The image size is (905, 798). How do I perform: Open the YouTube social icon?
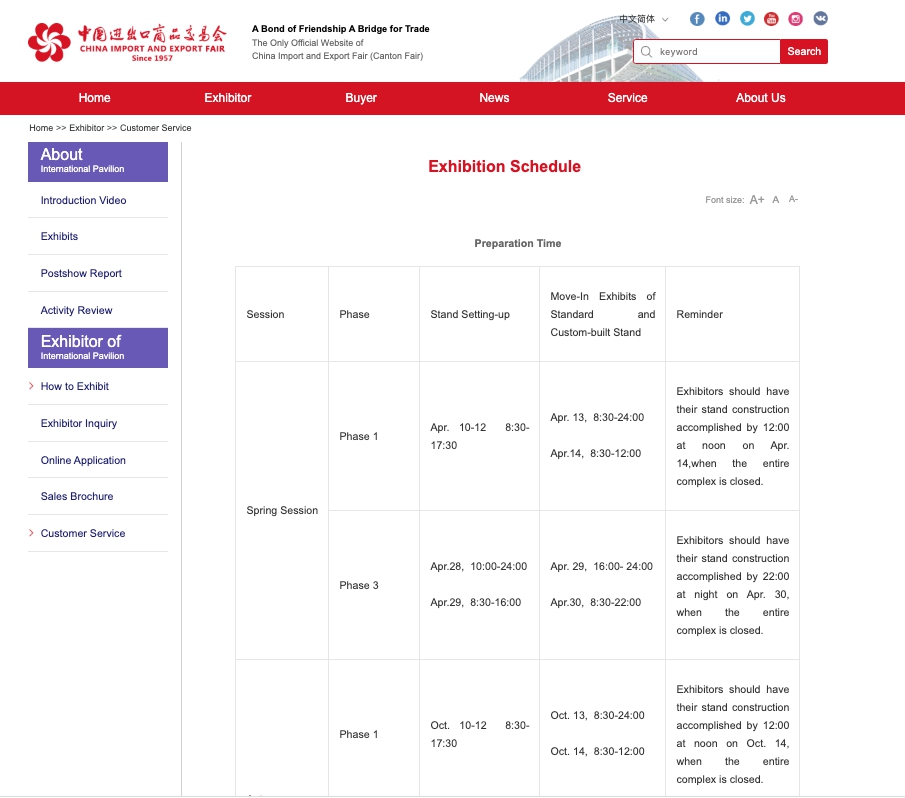coord(771,19)
